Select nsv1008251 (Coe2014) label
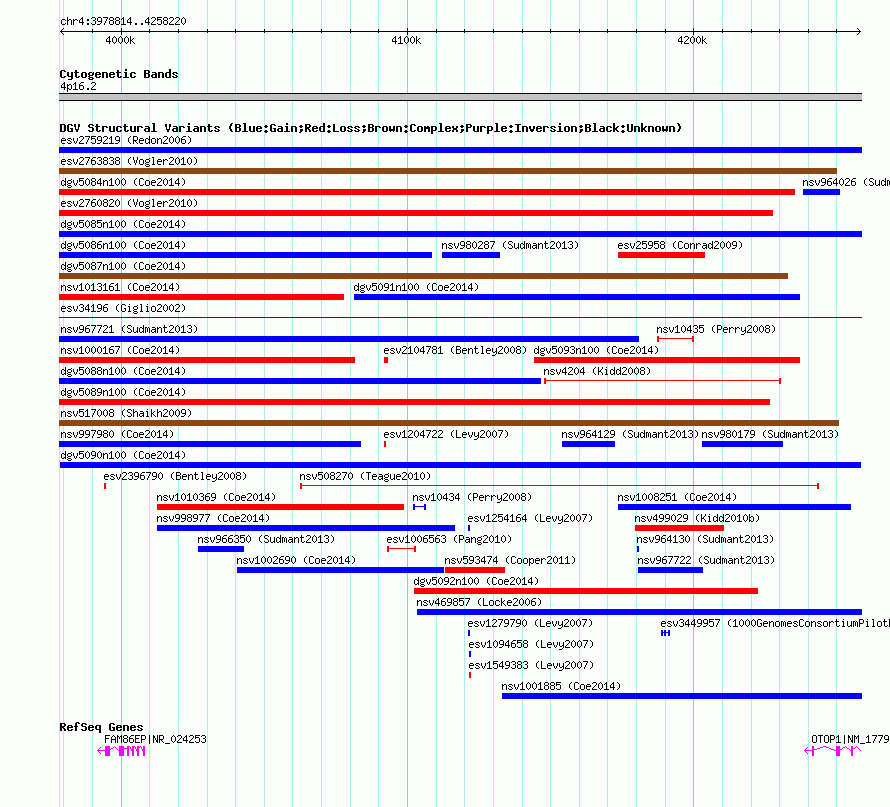This screenshot has height=807, width=890. pyautogui.click(x=677, y=497)
